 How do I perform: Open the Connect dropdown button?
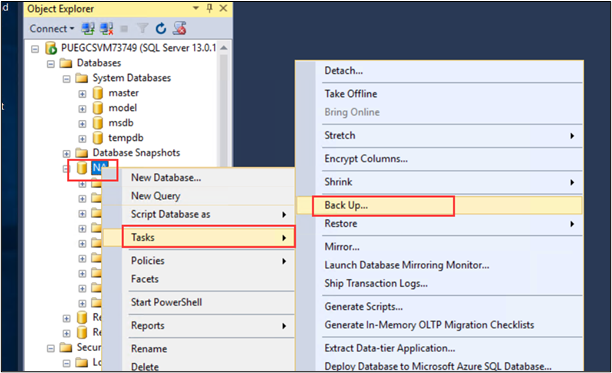coord(52,29)
